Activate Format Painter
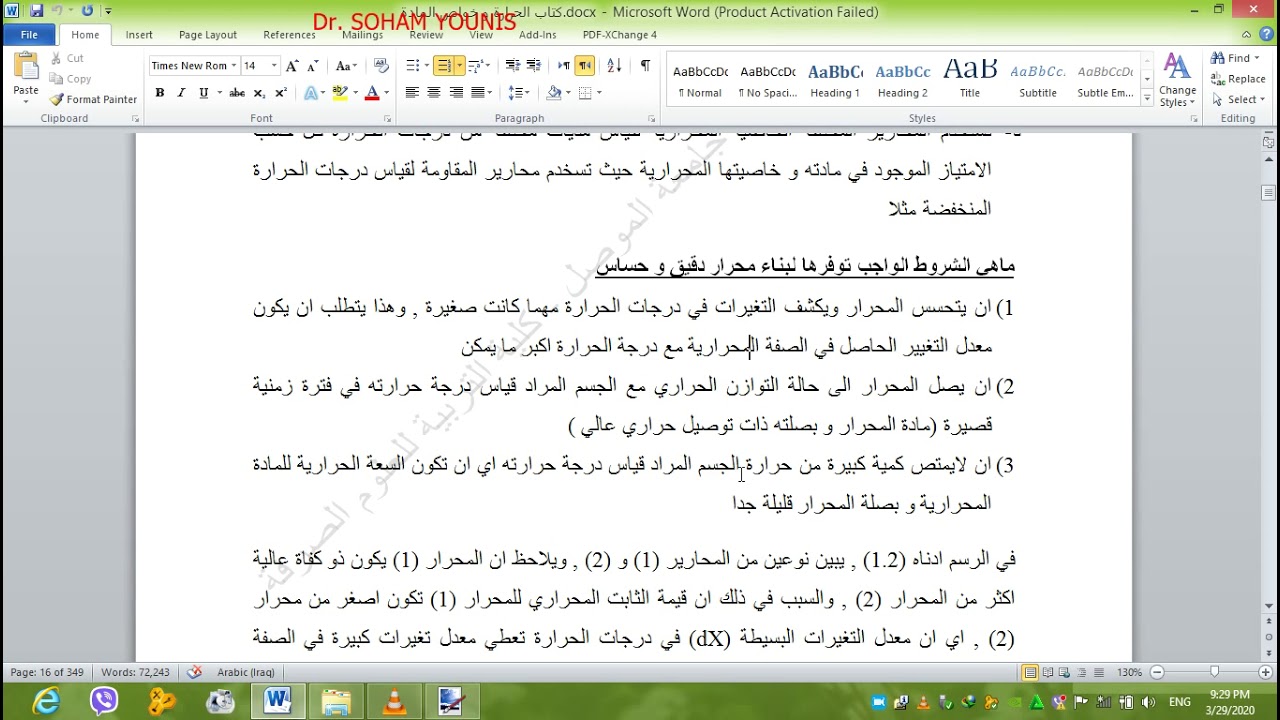This screenshot has height=720, width=1280. click(x=93, y=99)
